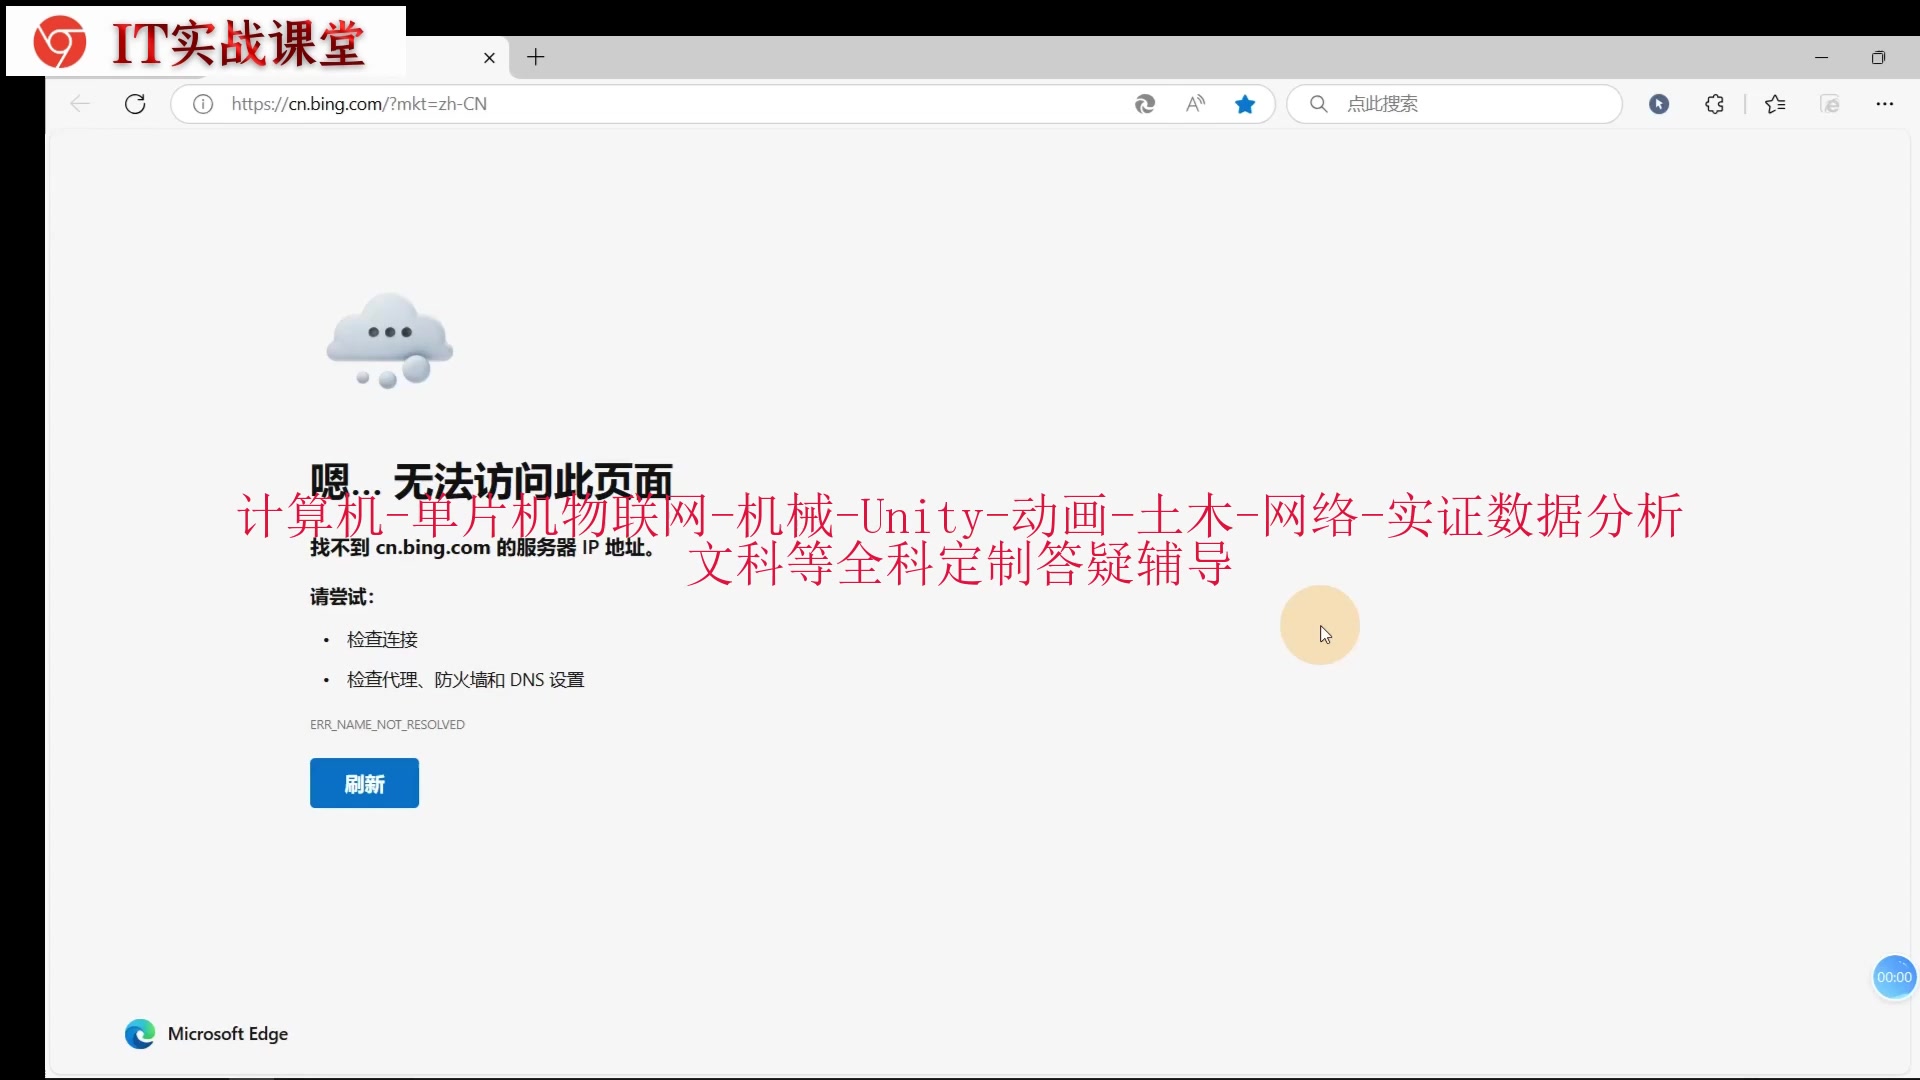Close the current browser tab
The image size is (1920, 1080).
pos(489,58)
